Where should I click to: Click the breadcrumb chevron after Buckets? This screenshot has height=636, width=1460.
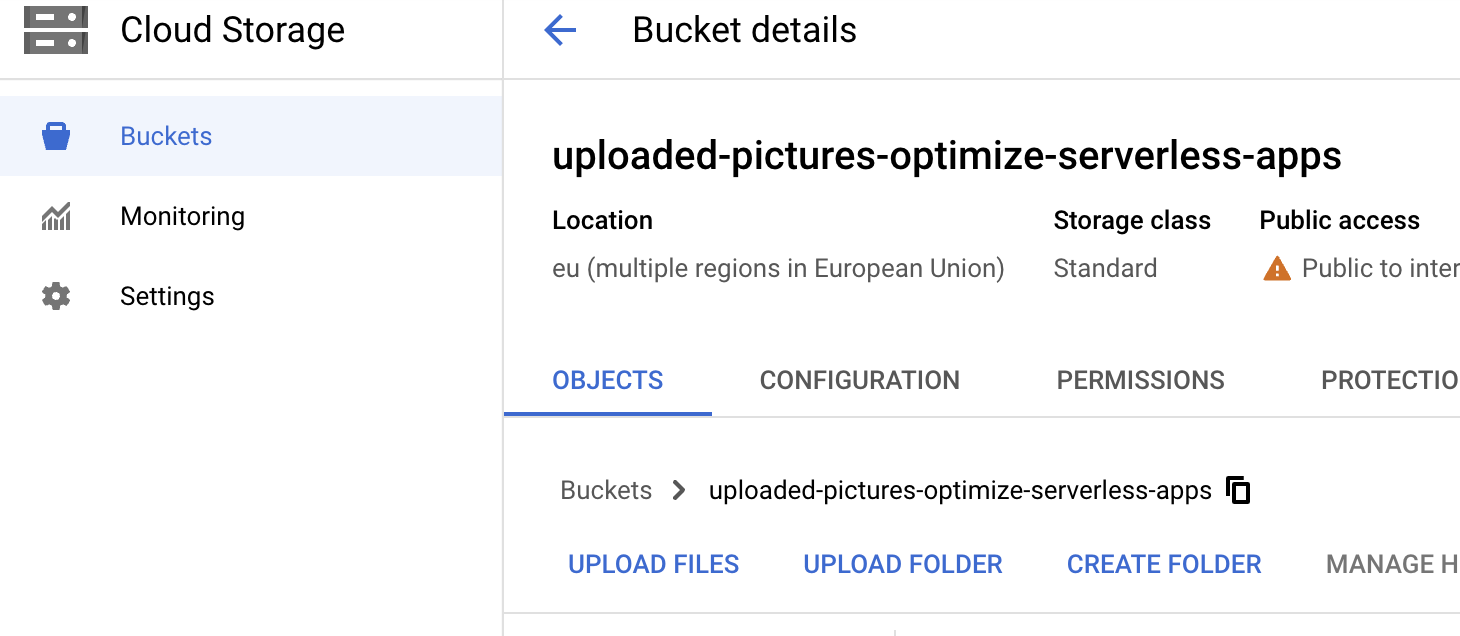coord(680,491)
